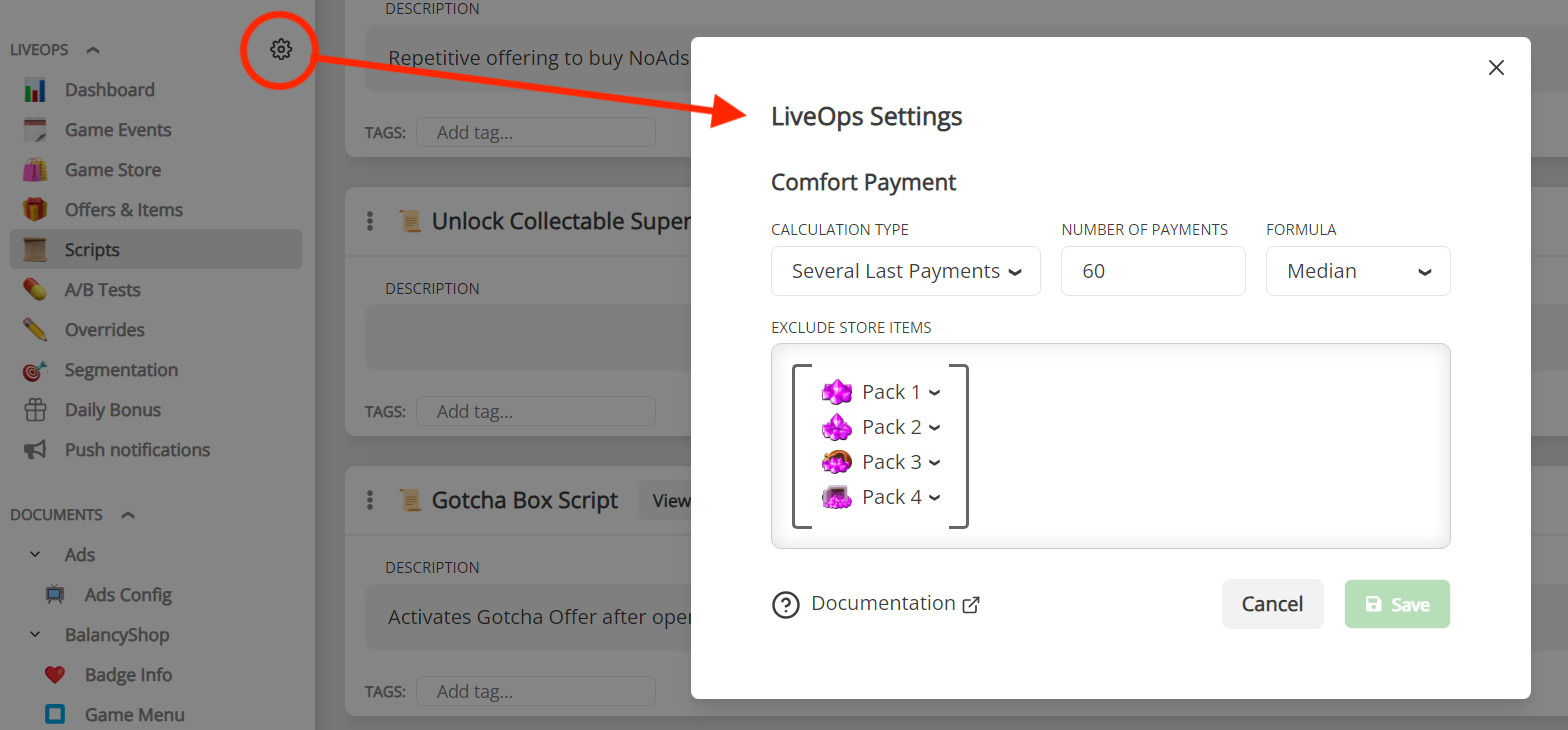Click Gotcha Box Script description text
Image resolution: width=1568 pixels, height=730 pixels.
[539, 616]
